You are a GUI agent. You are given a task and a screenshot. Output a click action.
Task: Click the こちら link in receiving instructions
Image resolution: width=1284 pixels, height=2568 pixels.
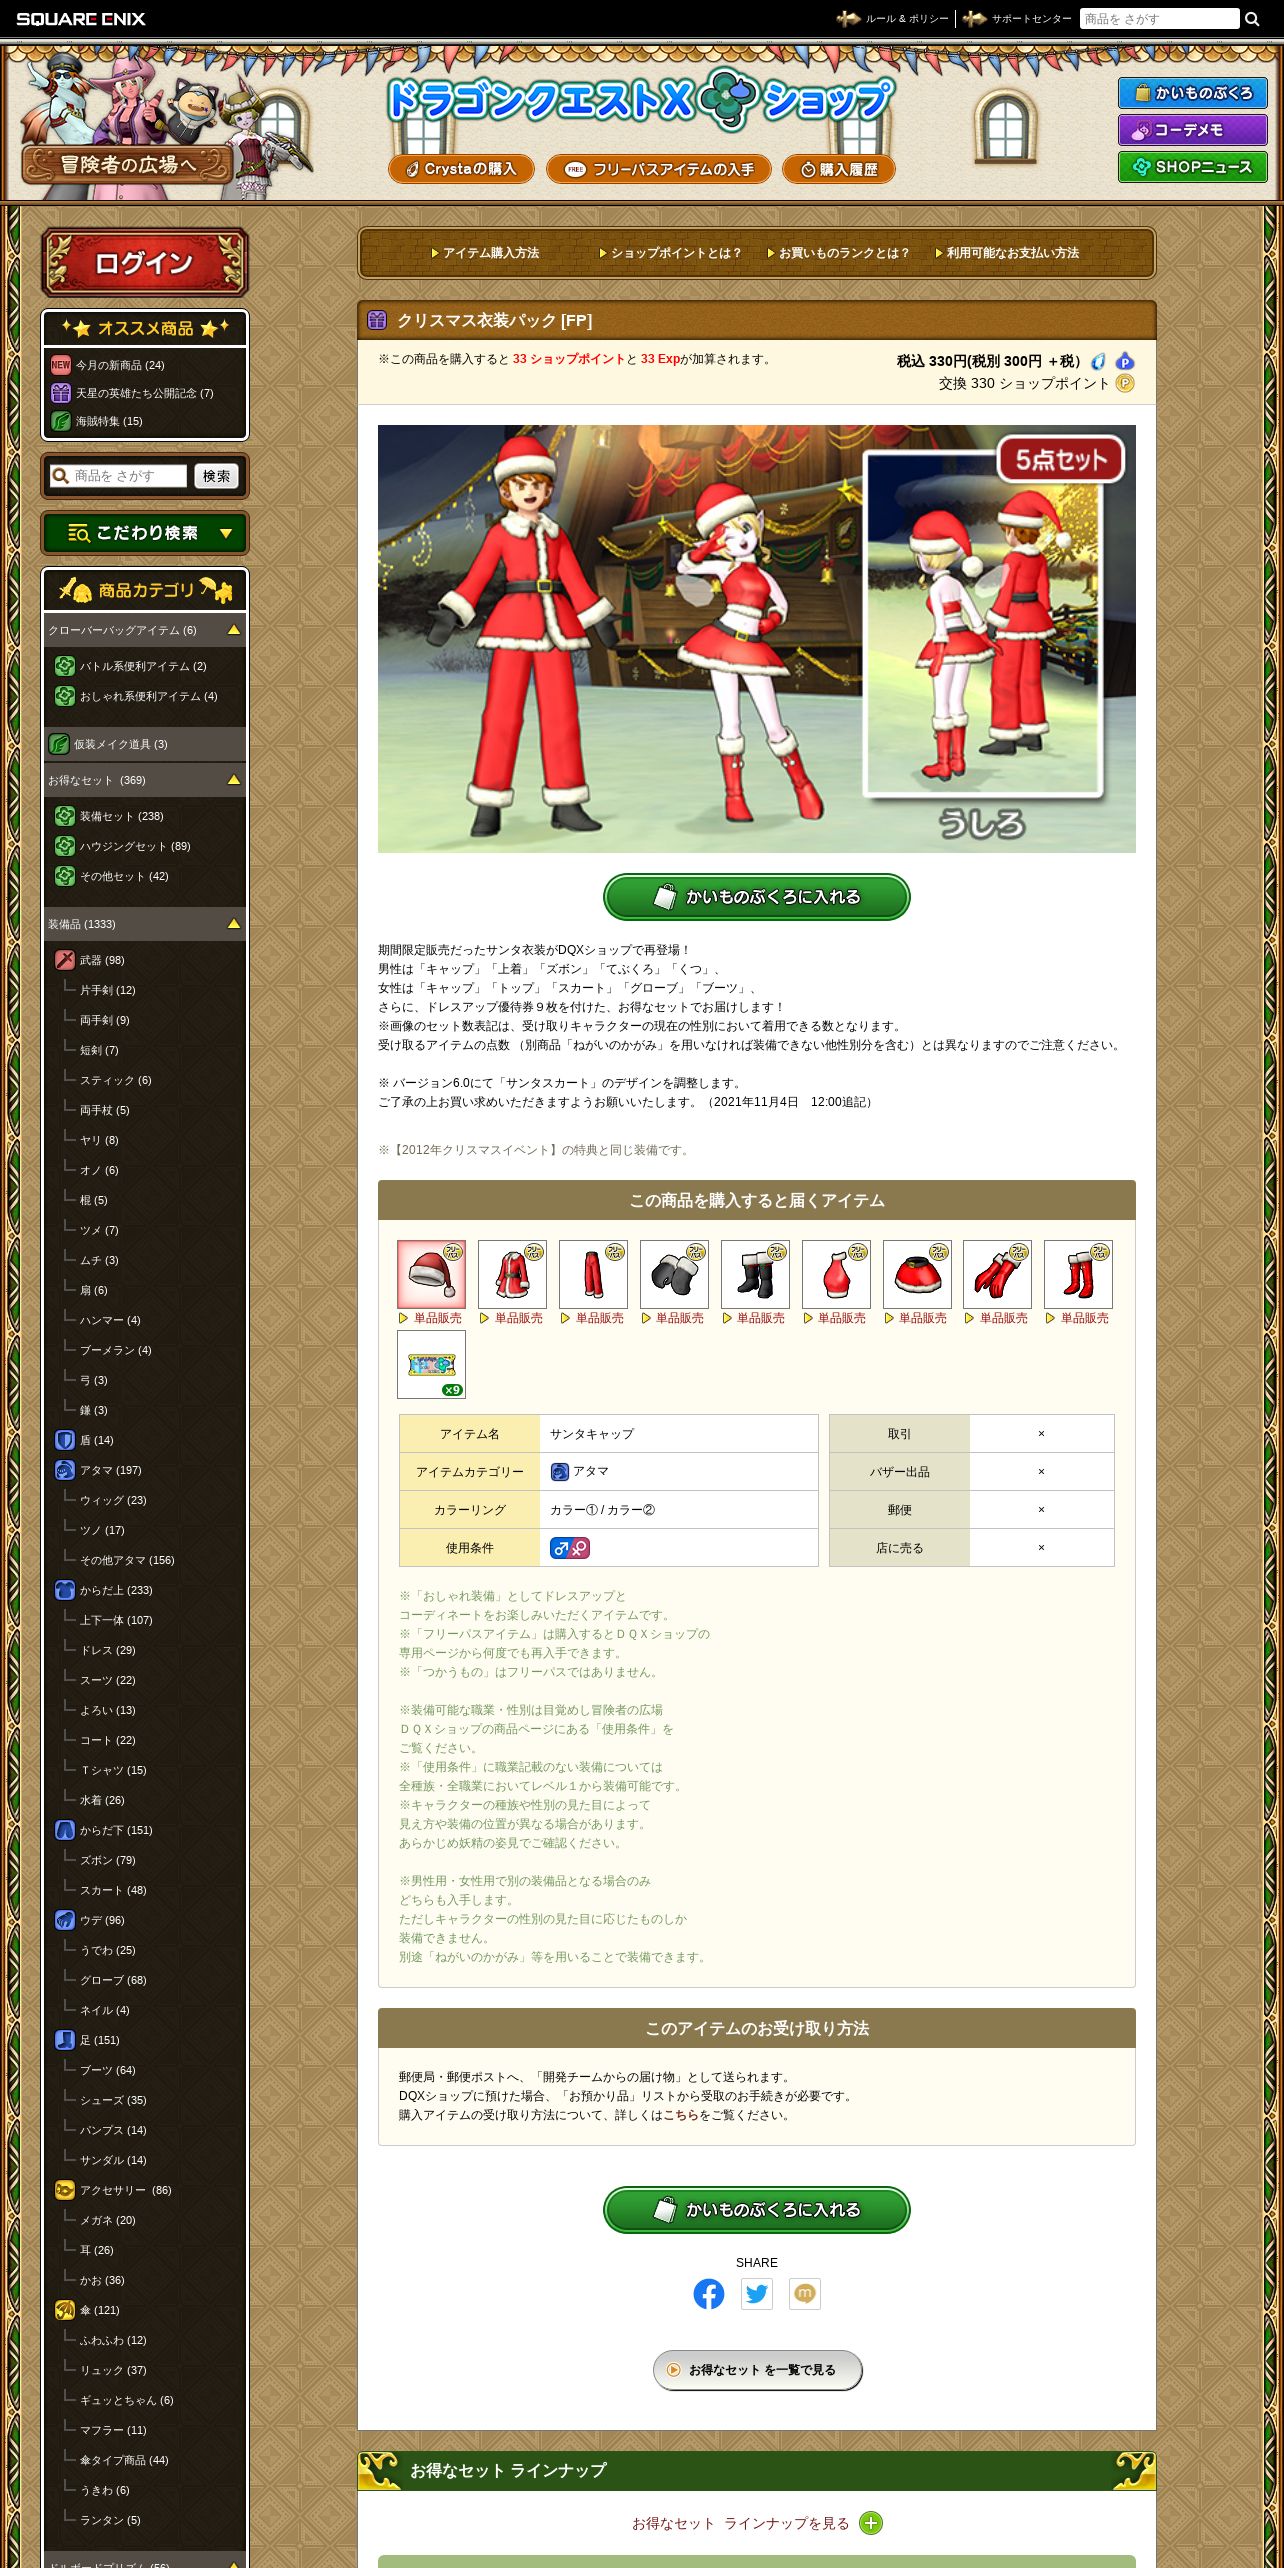coord(681,2115)
